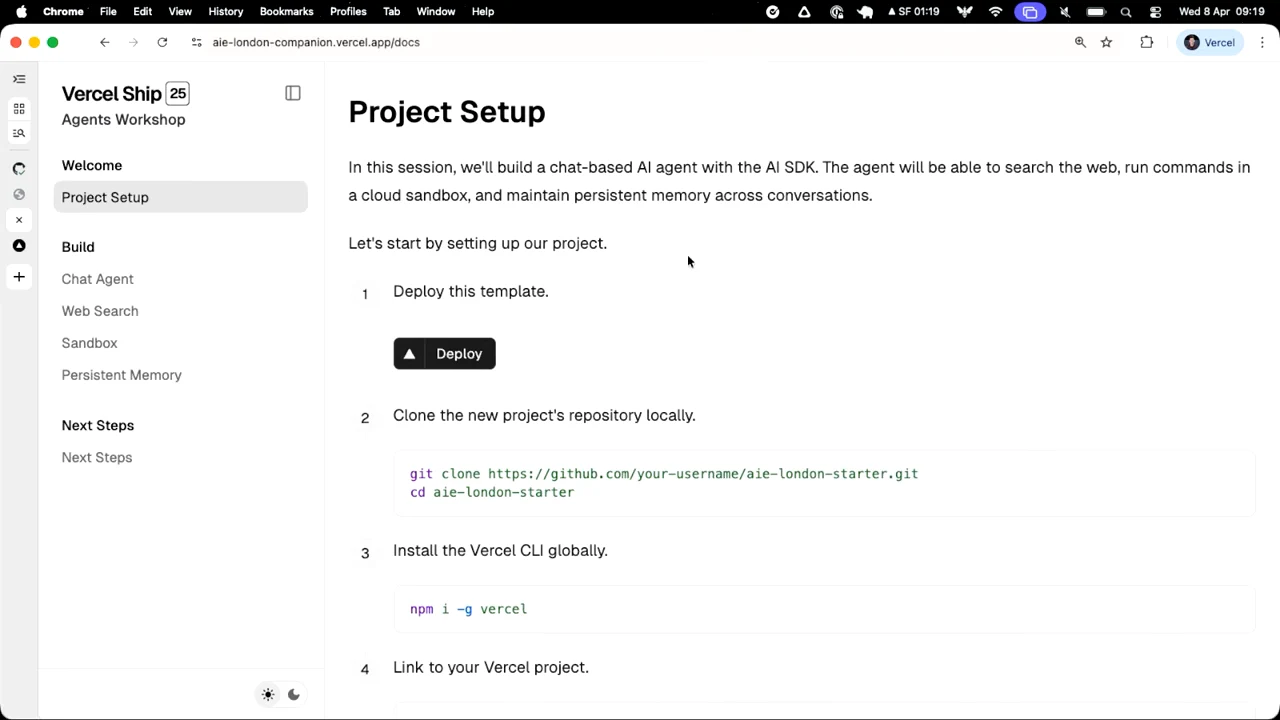The height and width of the screenshot is (720, 1280).
Task: Open the Tab menu
Action: point(392,11)
